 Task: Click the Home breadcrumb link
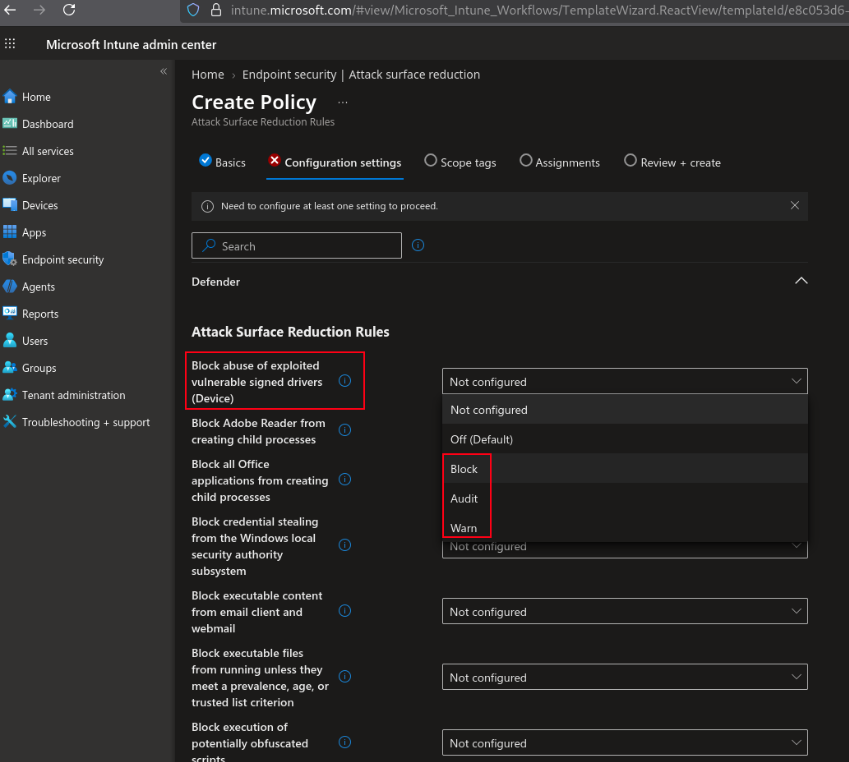(x=207, y=75)
